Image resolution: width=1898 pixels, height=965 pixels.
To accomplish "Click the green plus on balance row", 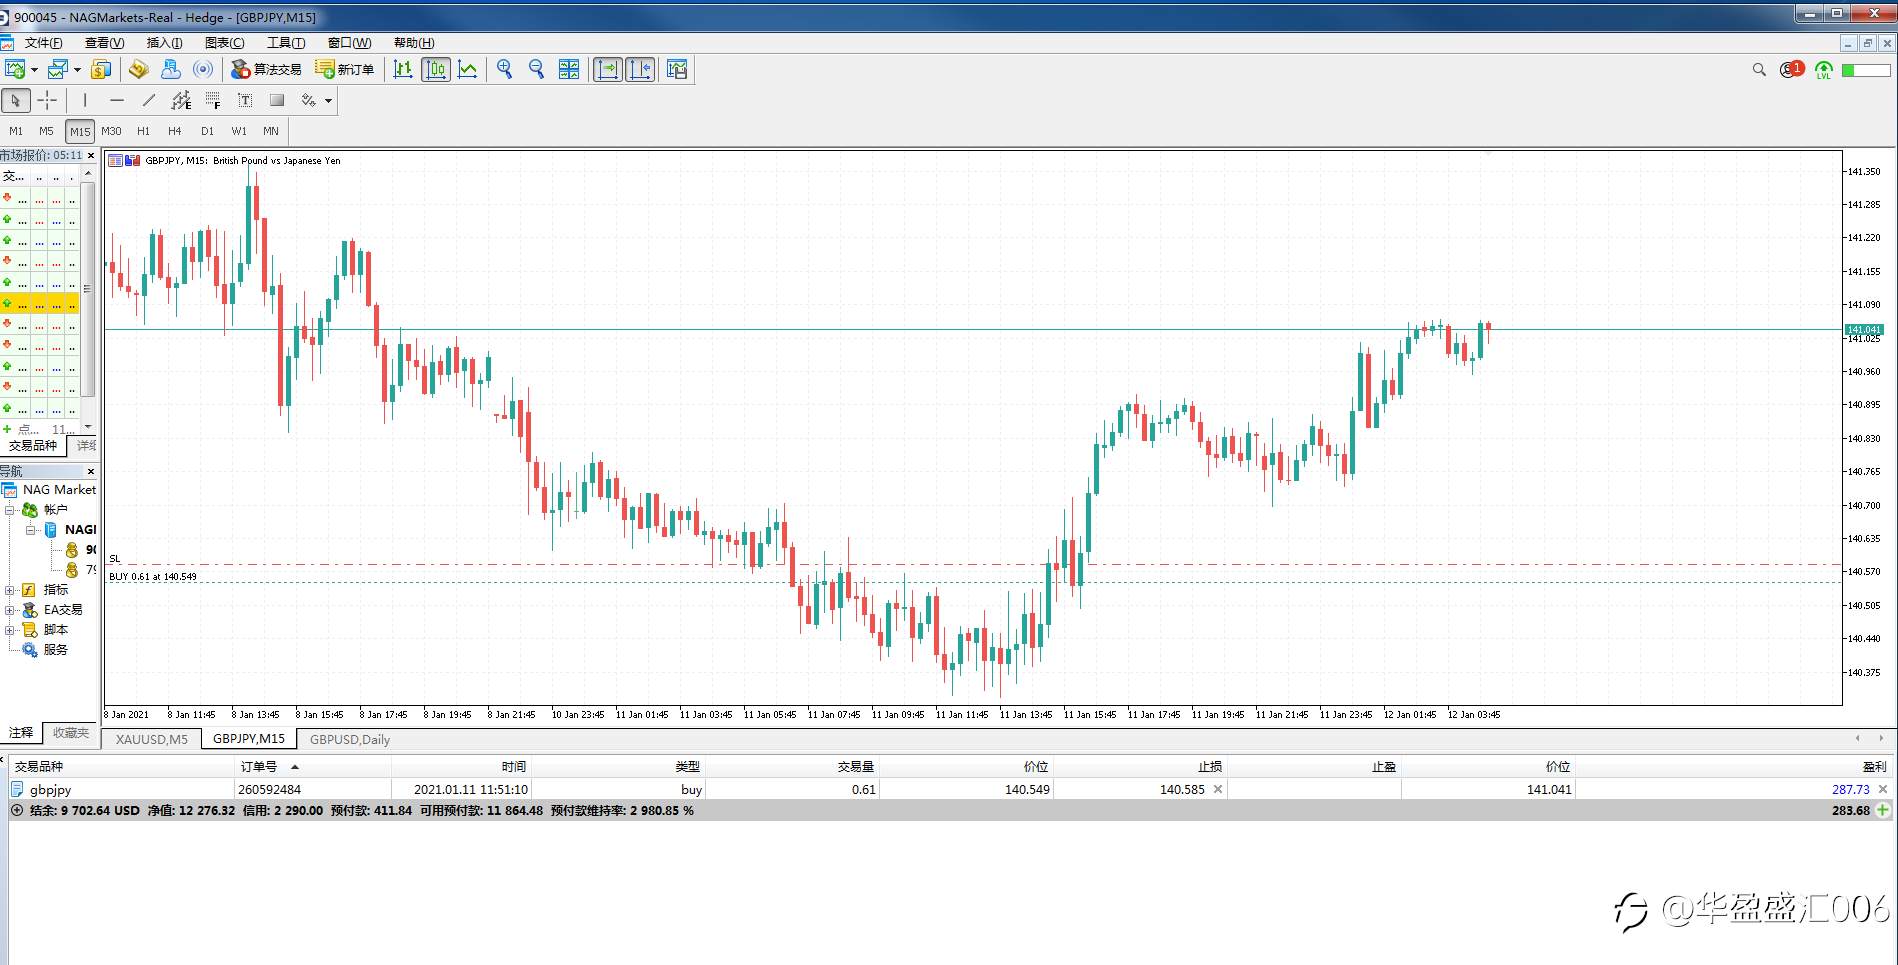I will (1883, 811).
